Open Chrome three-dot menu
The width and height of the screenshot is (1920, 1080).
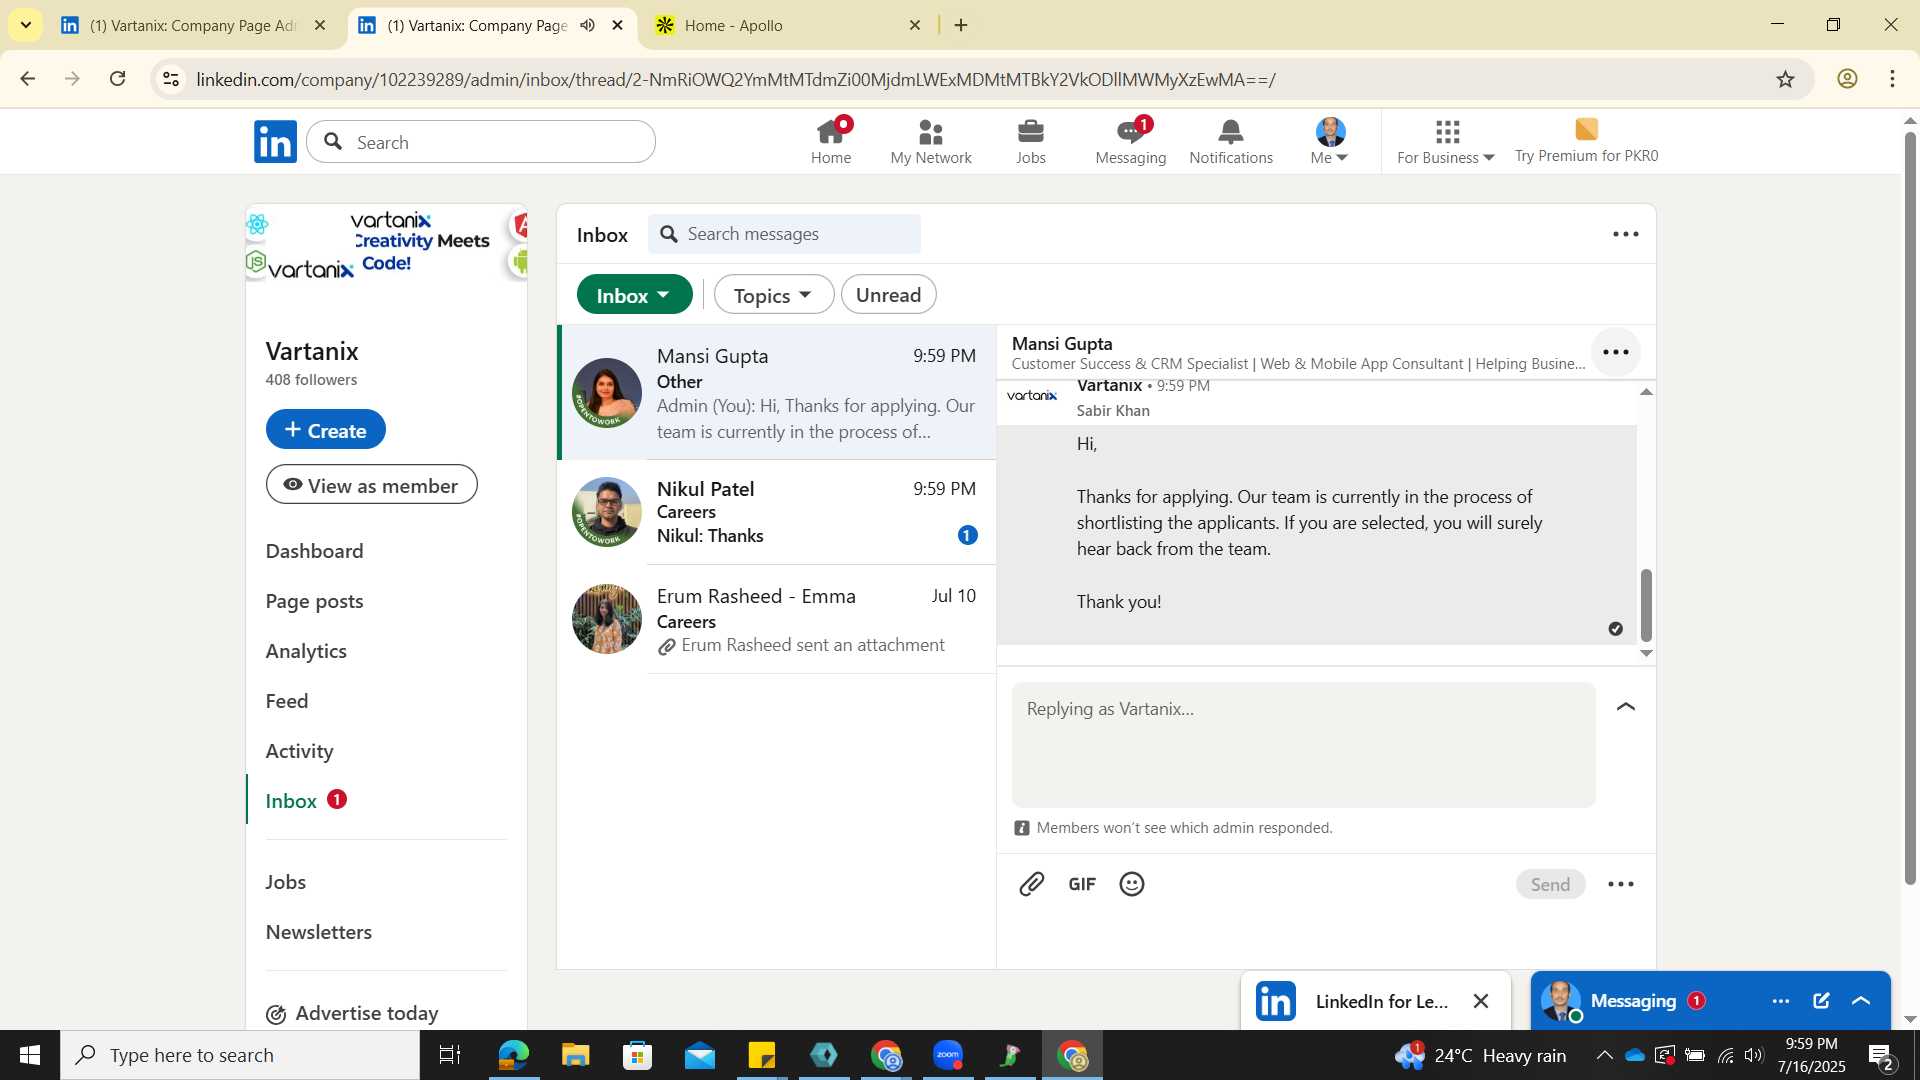(1893, 79)
